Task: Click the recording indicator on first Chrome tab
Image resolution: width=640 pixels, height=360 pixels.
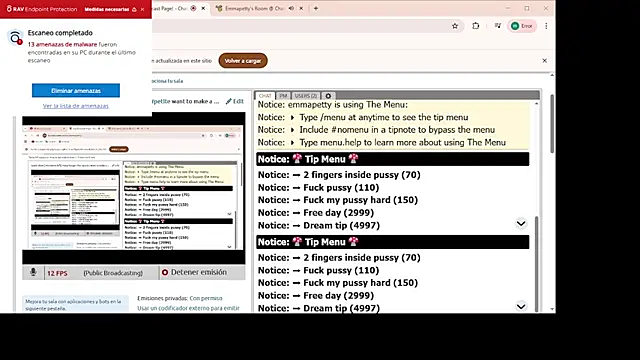Action: point(193,8)
